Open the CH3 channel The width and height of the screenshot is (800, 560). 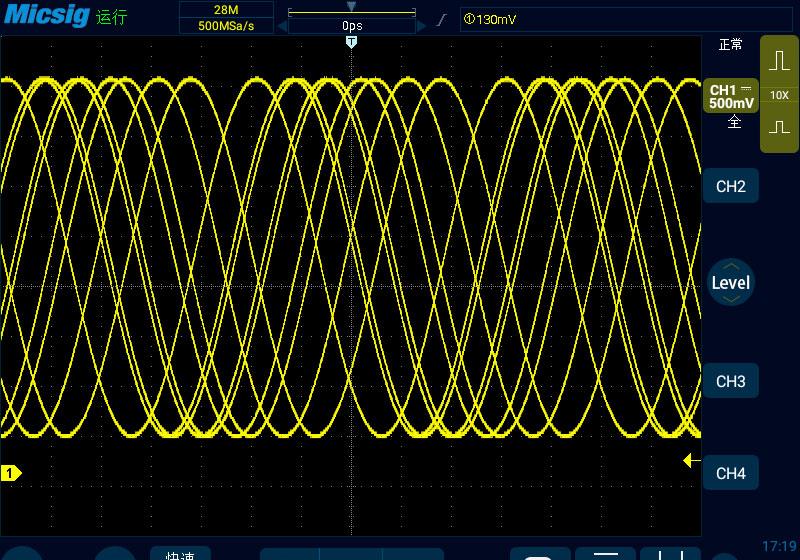pos(731,381)
